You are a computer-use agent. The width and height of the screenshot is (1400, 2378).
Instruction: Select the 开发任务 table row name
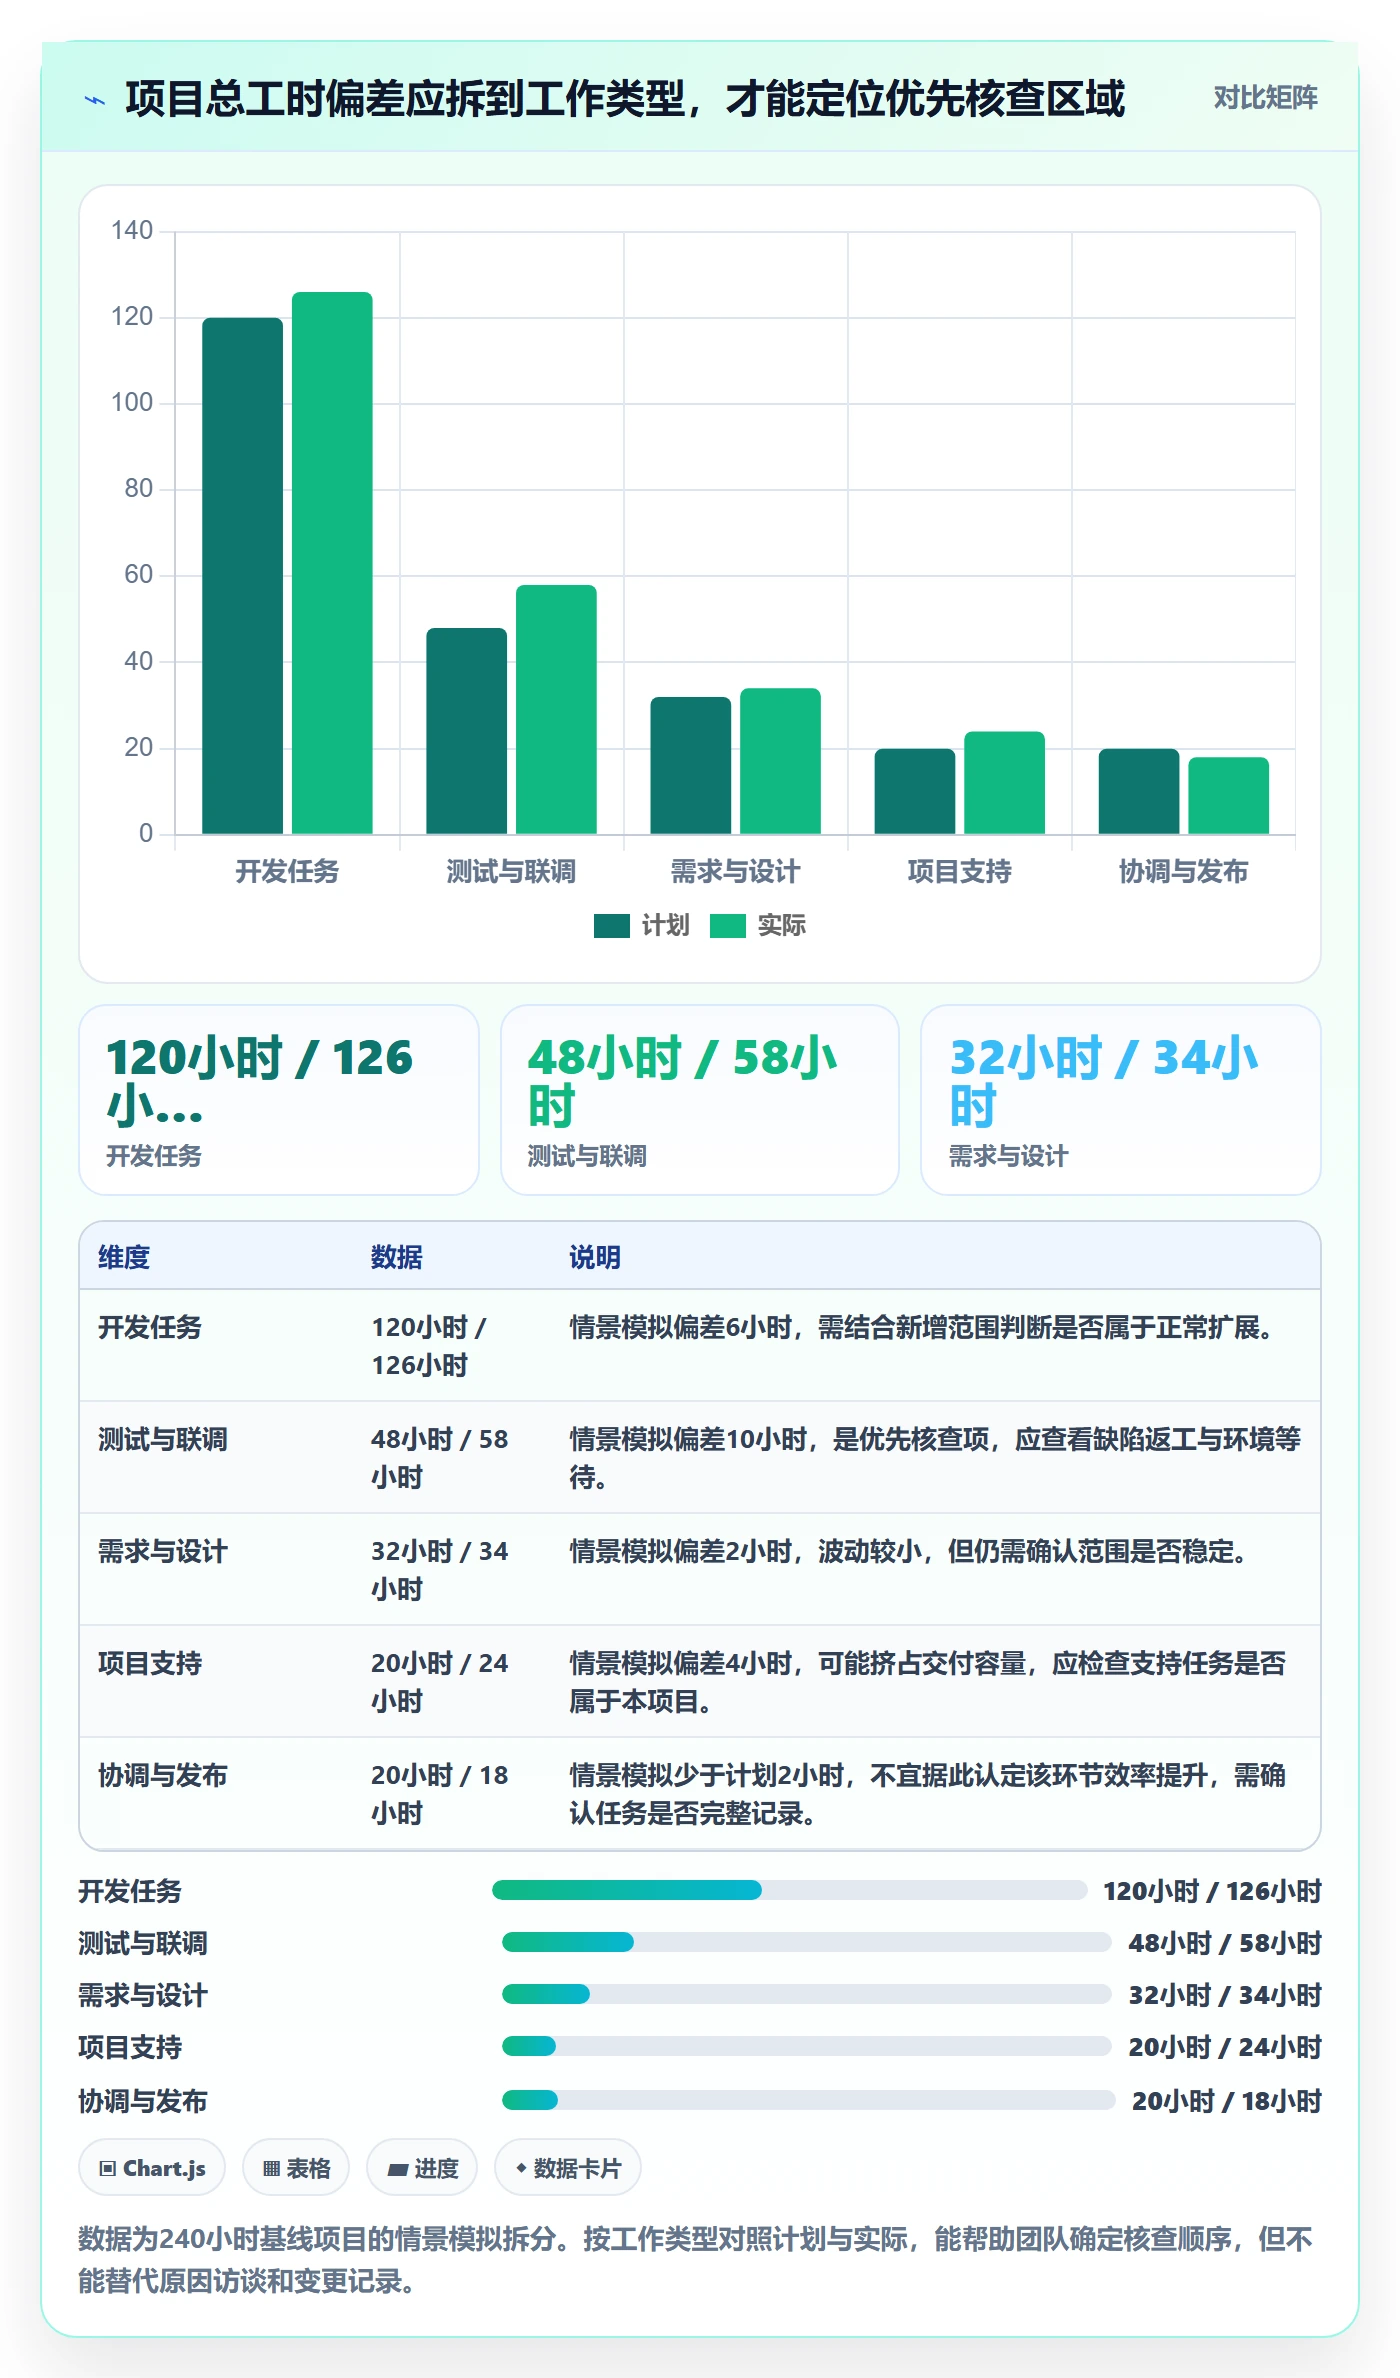(150, 1327)
